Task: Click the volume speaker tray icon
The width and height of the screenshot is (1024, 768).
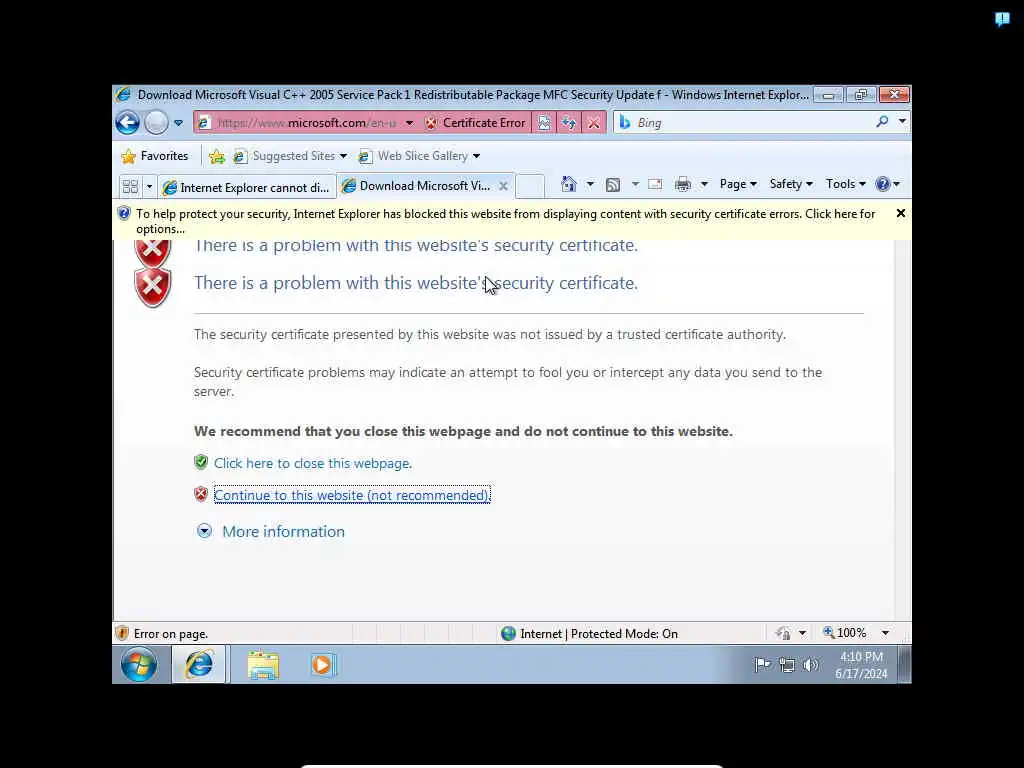Action: coord(810,665)
